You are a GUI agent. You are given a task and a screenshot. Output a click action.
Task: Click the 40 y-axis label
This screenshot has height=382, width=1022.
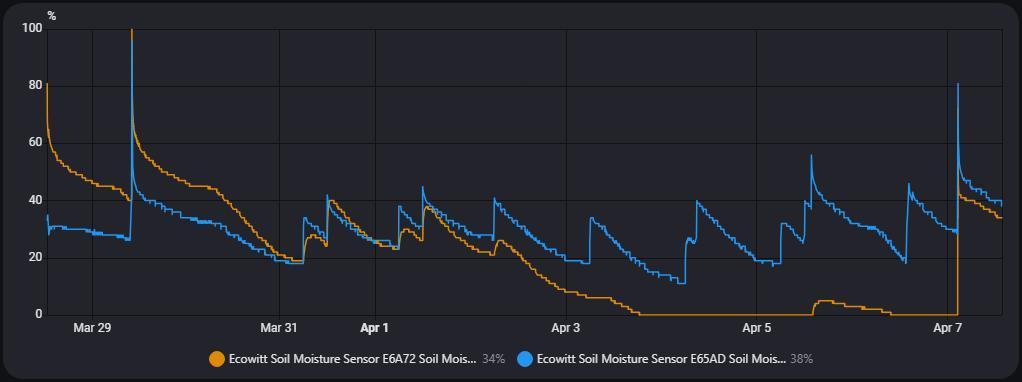coord(36,200)
